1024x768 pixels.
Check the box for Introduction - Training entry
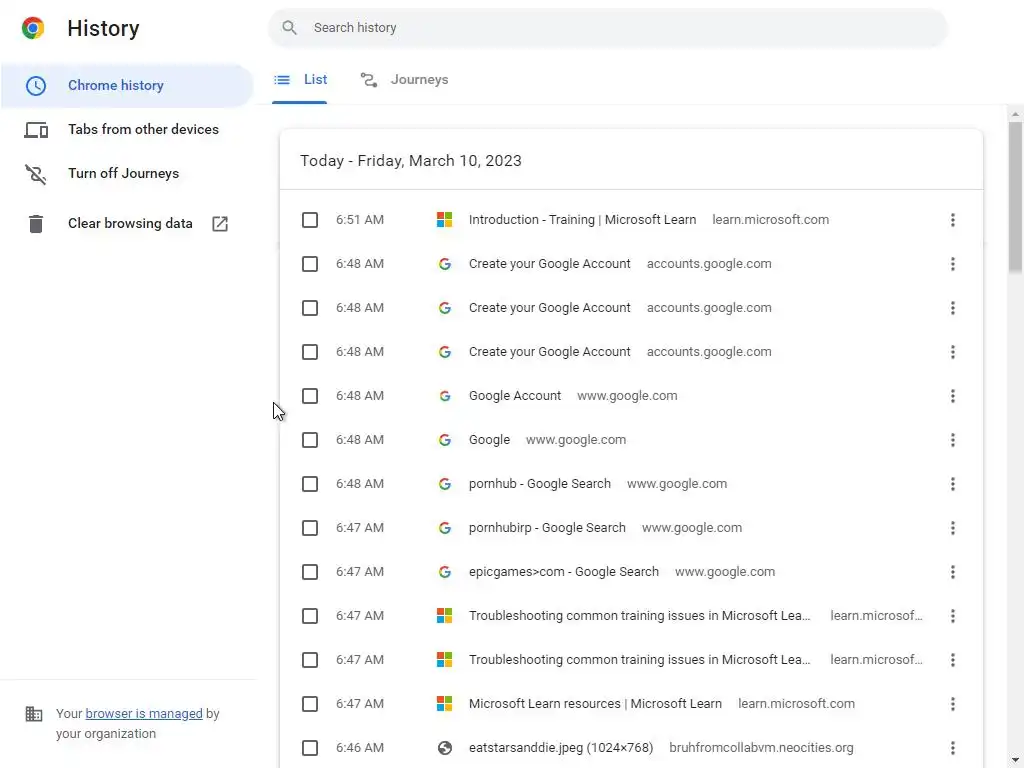coord(310,220)
